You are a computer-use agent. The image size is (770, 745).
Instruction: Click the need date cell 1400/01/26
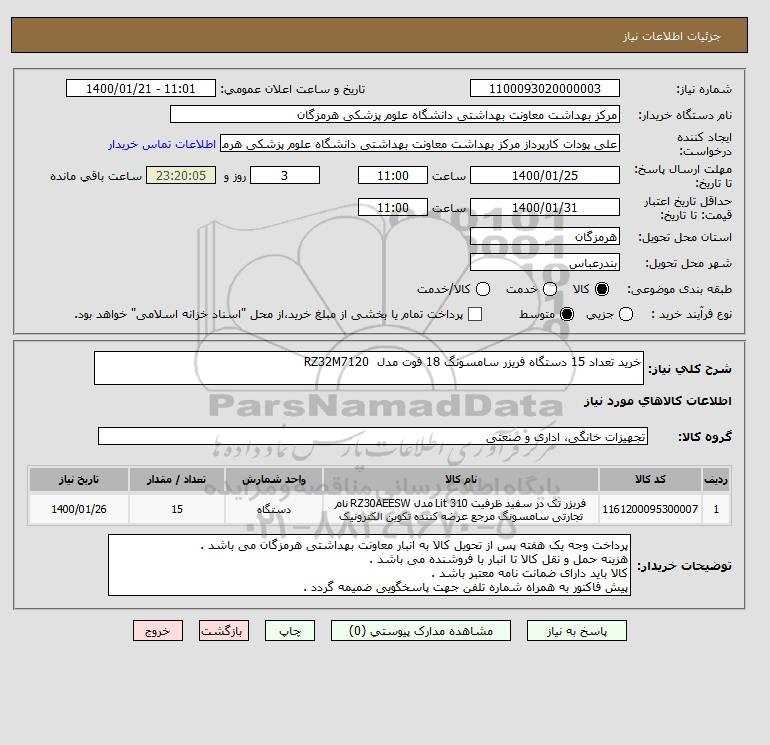coord(79,509)
